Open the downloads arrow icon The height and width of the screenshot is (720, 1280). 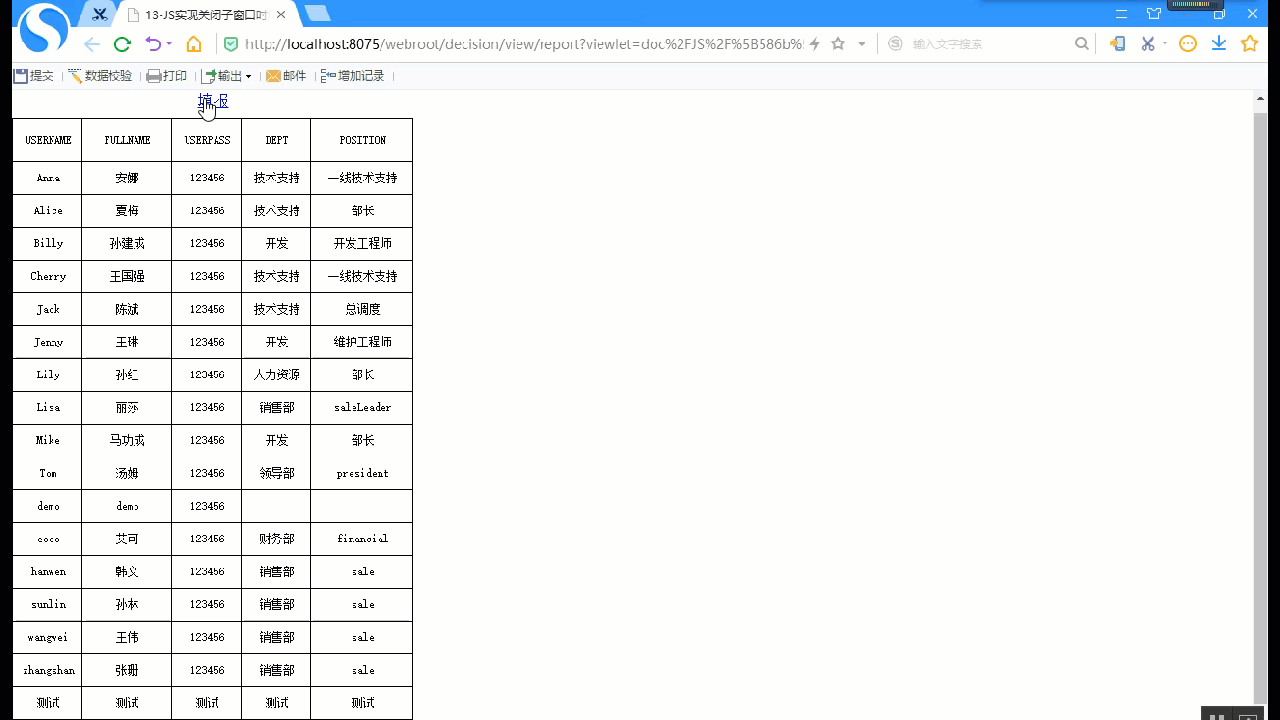(1219, 44)
